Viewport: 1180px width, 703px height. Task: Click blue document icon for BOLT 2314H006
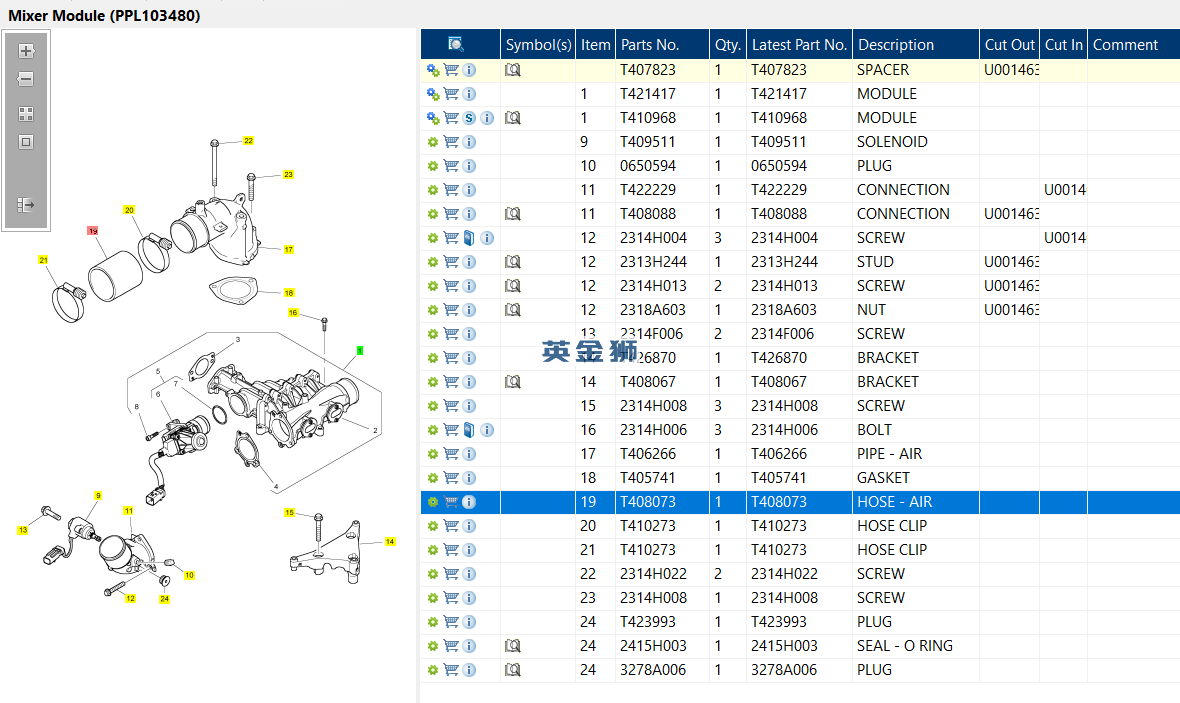tap(469, 431)
